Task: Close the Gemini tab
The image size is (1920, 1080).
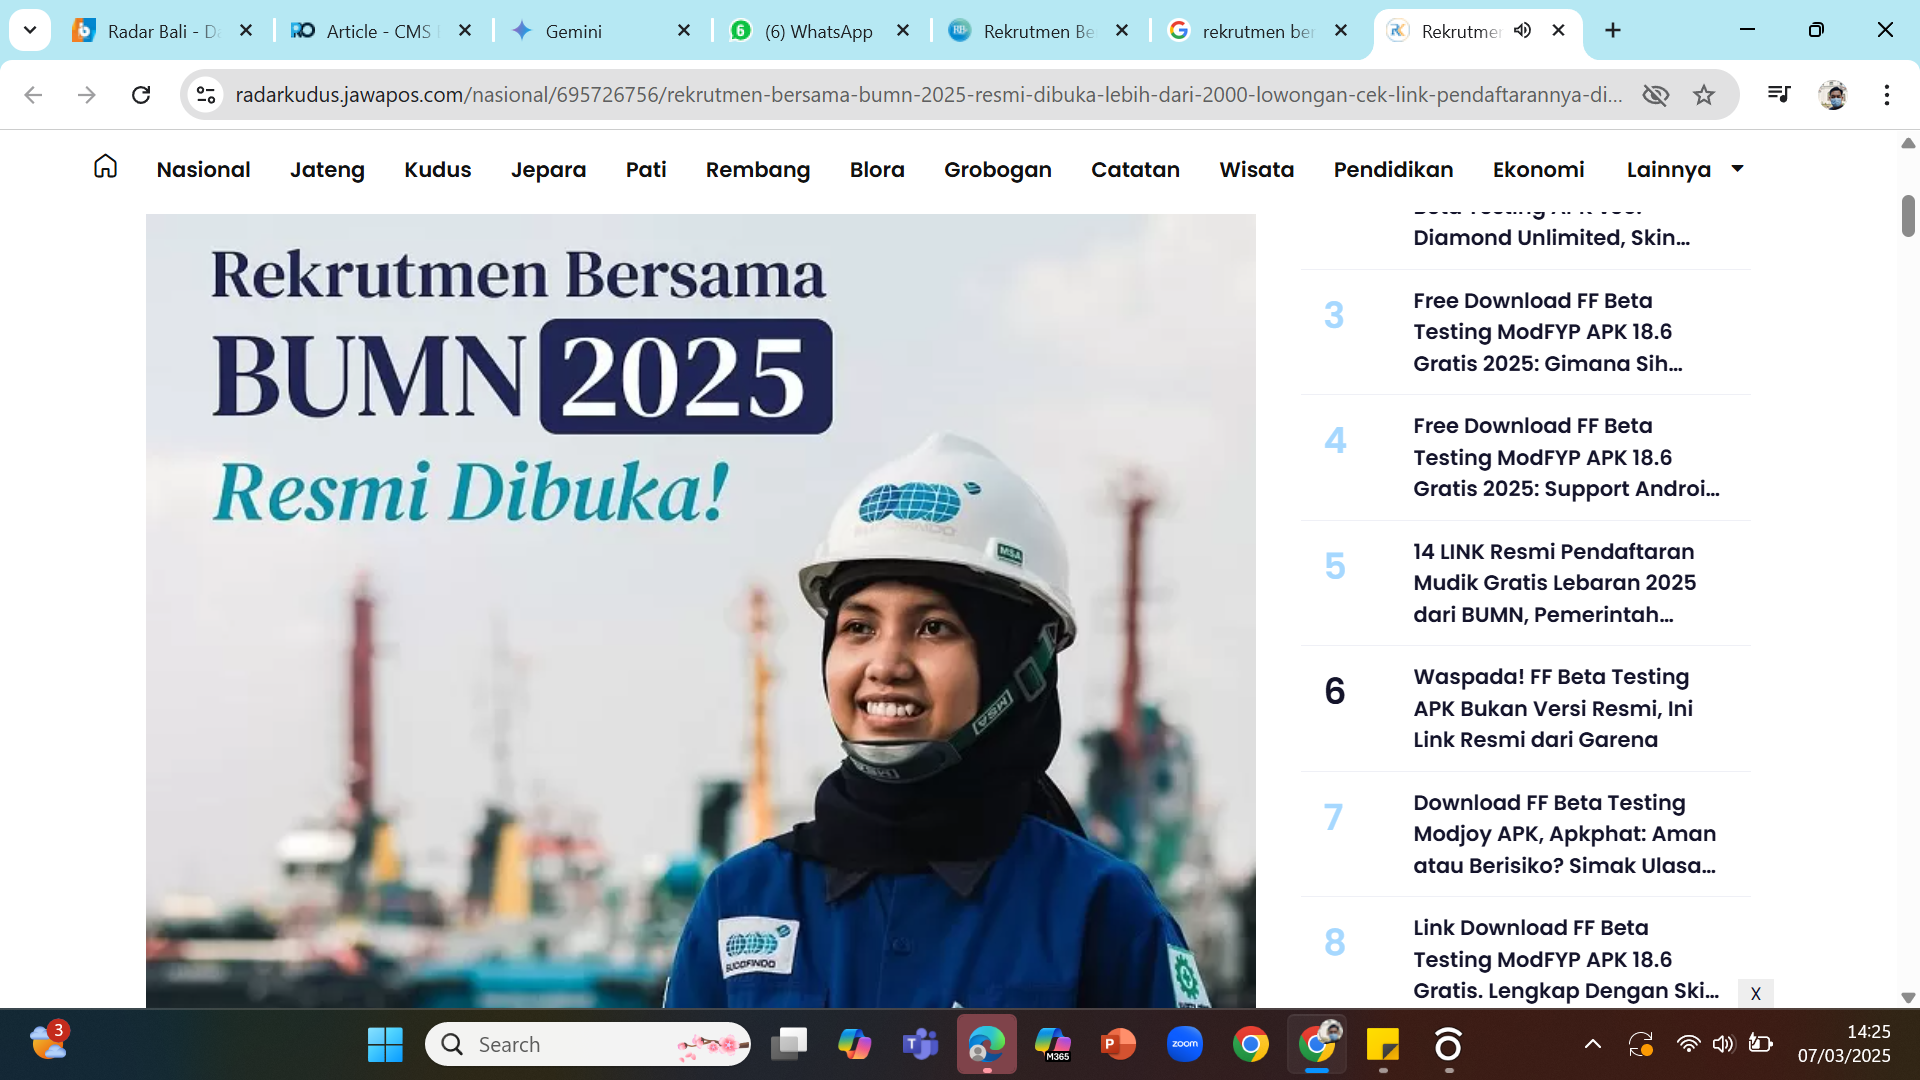Action: pos(684,31)
